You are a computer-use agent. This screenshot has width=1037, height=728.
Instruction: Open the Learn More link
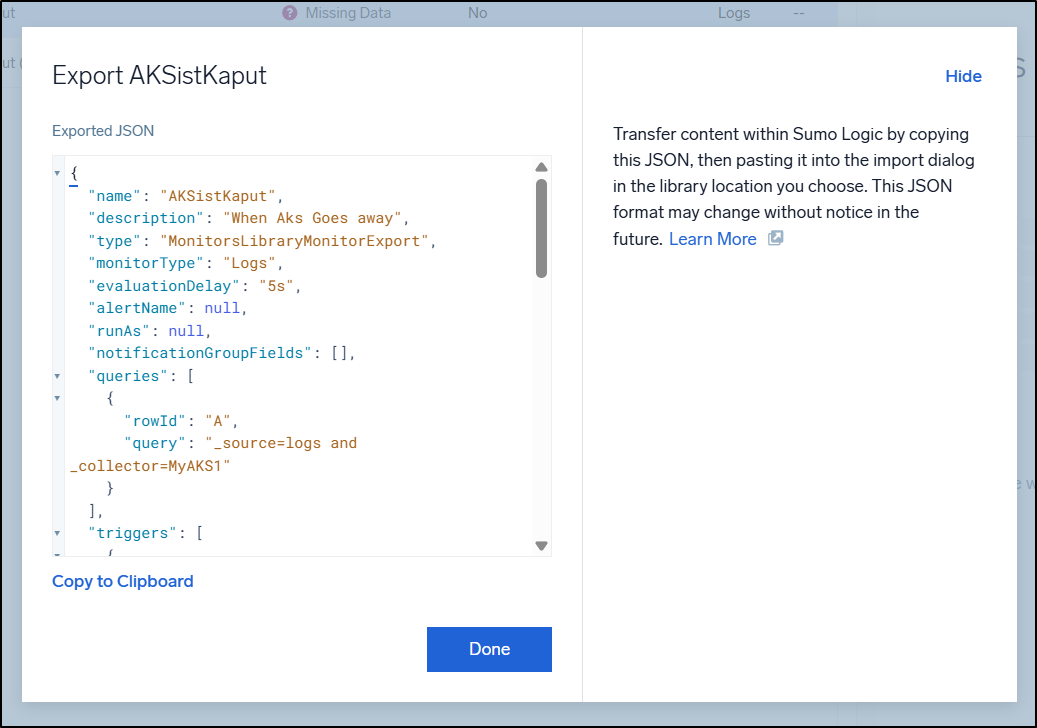(x=712, y=239)
